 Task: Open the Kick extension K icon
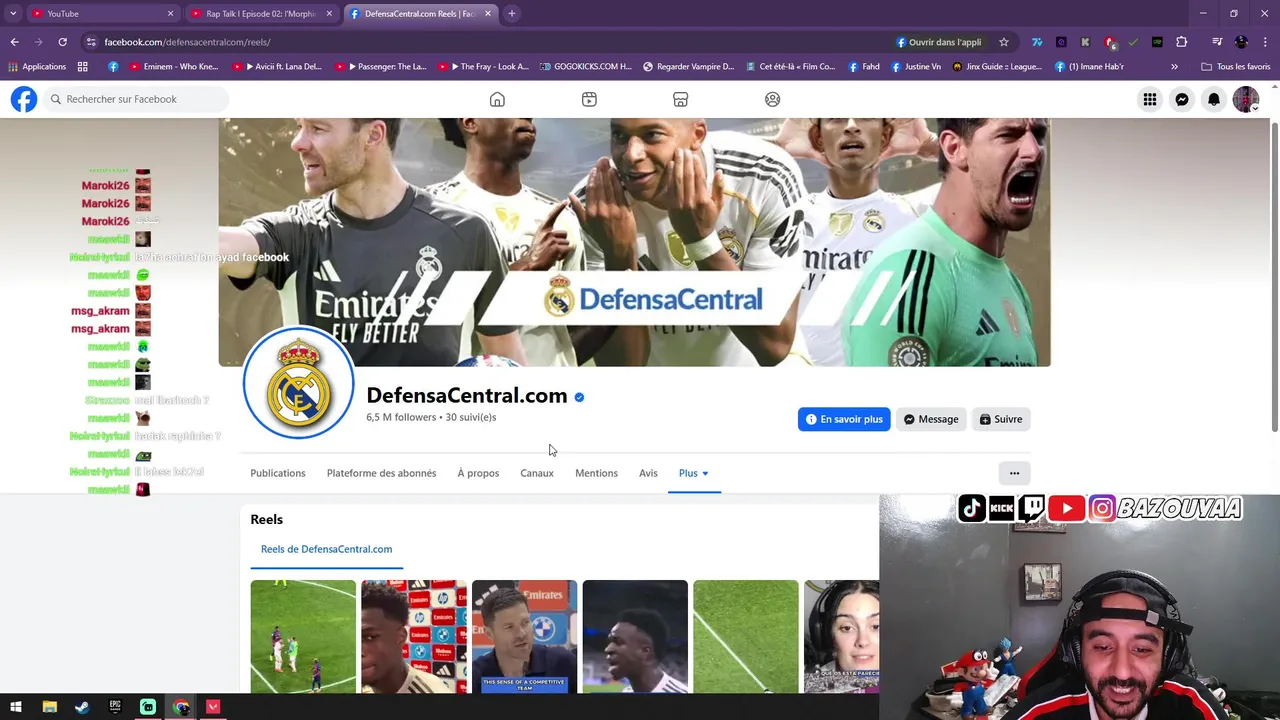click(x=1085, y=42)
